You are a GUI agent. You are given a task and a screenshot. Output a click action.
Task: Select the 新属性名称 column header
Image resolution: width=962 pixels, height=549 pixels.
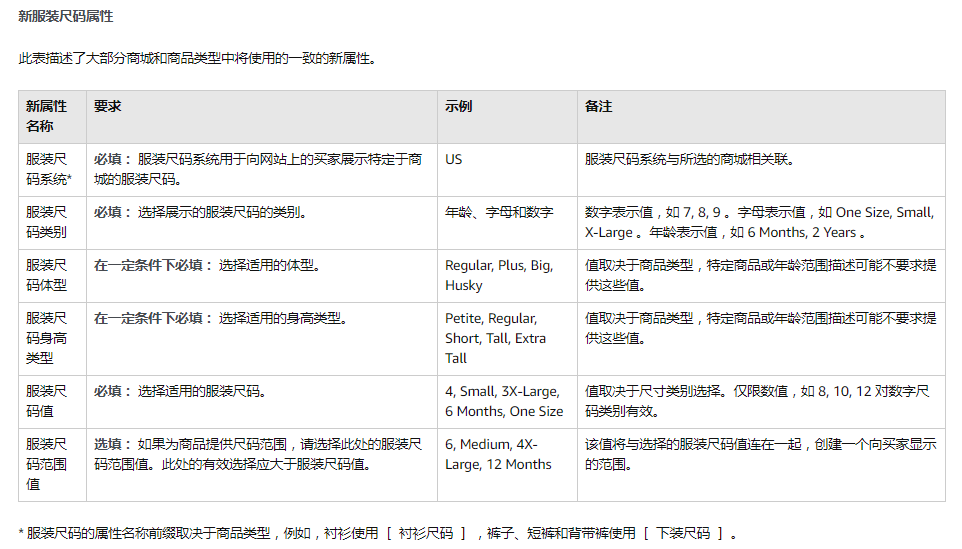[53, 117]
